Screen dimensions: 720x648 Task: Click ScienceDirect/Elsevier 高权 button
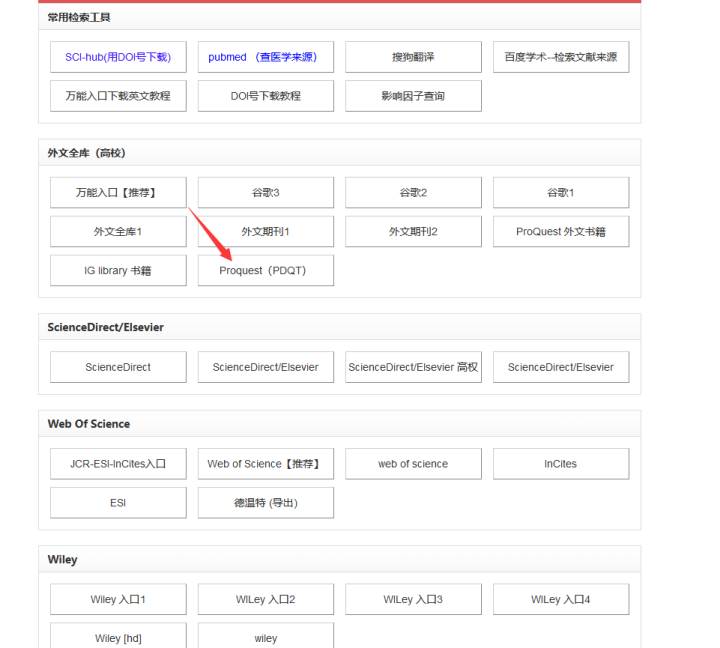413,367
